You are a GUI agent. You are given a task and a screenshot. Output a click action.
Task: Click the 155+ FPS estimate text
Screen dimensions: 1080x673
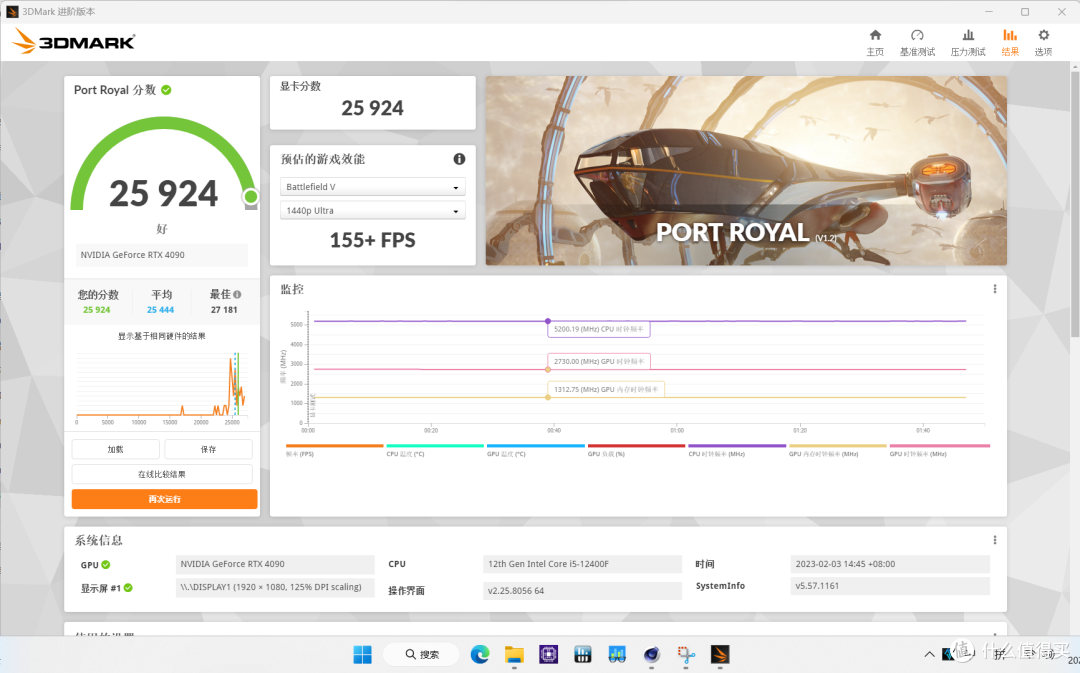(x=373, y=240)
